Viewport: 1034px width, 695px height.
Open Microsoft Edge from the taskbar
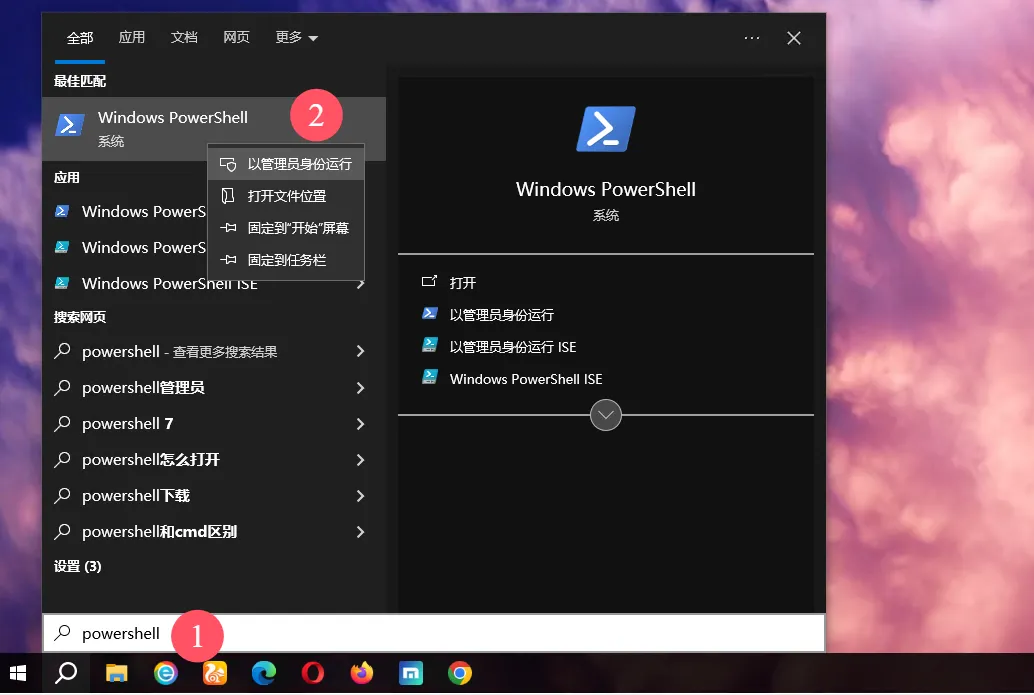[x=264, y=673]
